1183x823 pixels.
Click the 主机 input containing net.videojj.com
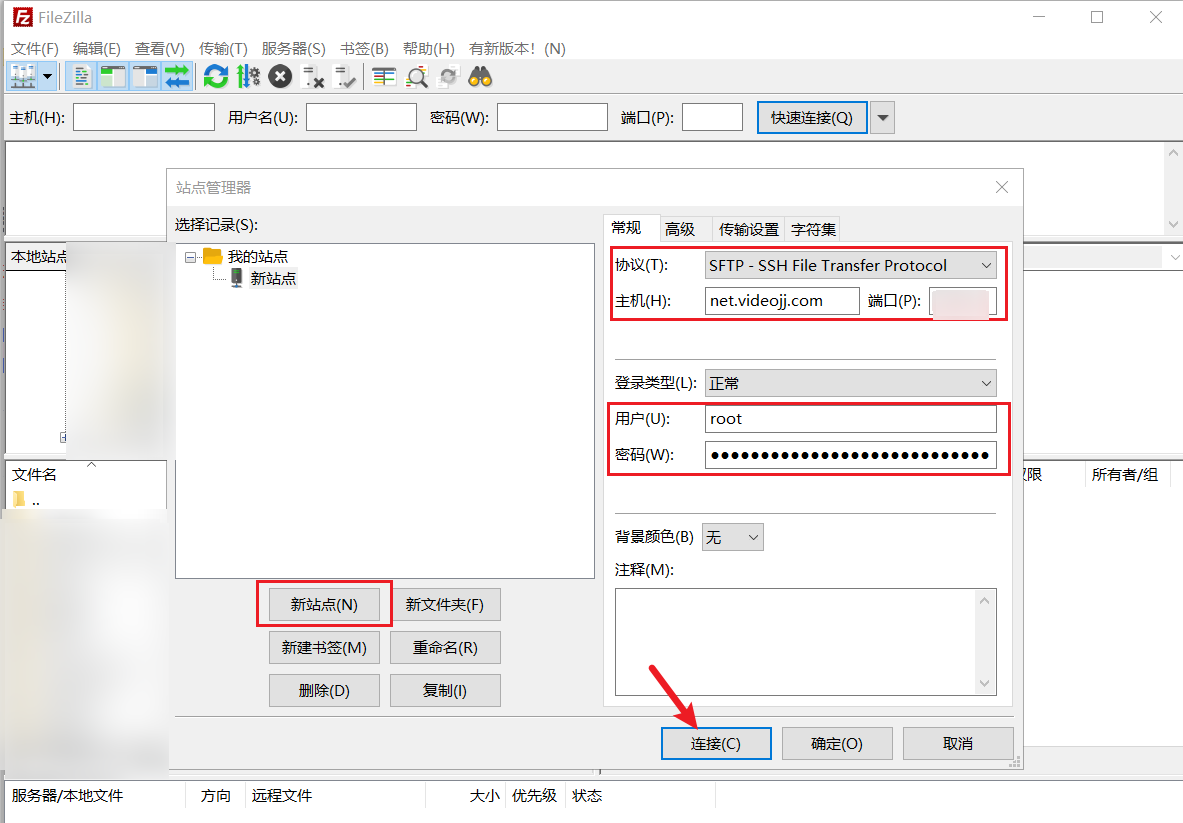tap(782, 300)
